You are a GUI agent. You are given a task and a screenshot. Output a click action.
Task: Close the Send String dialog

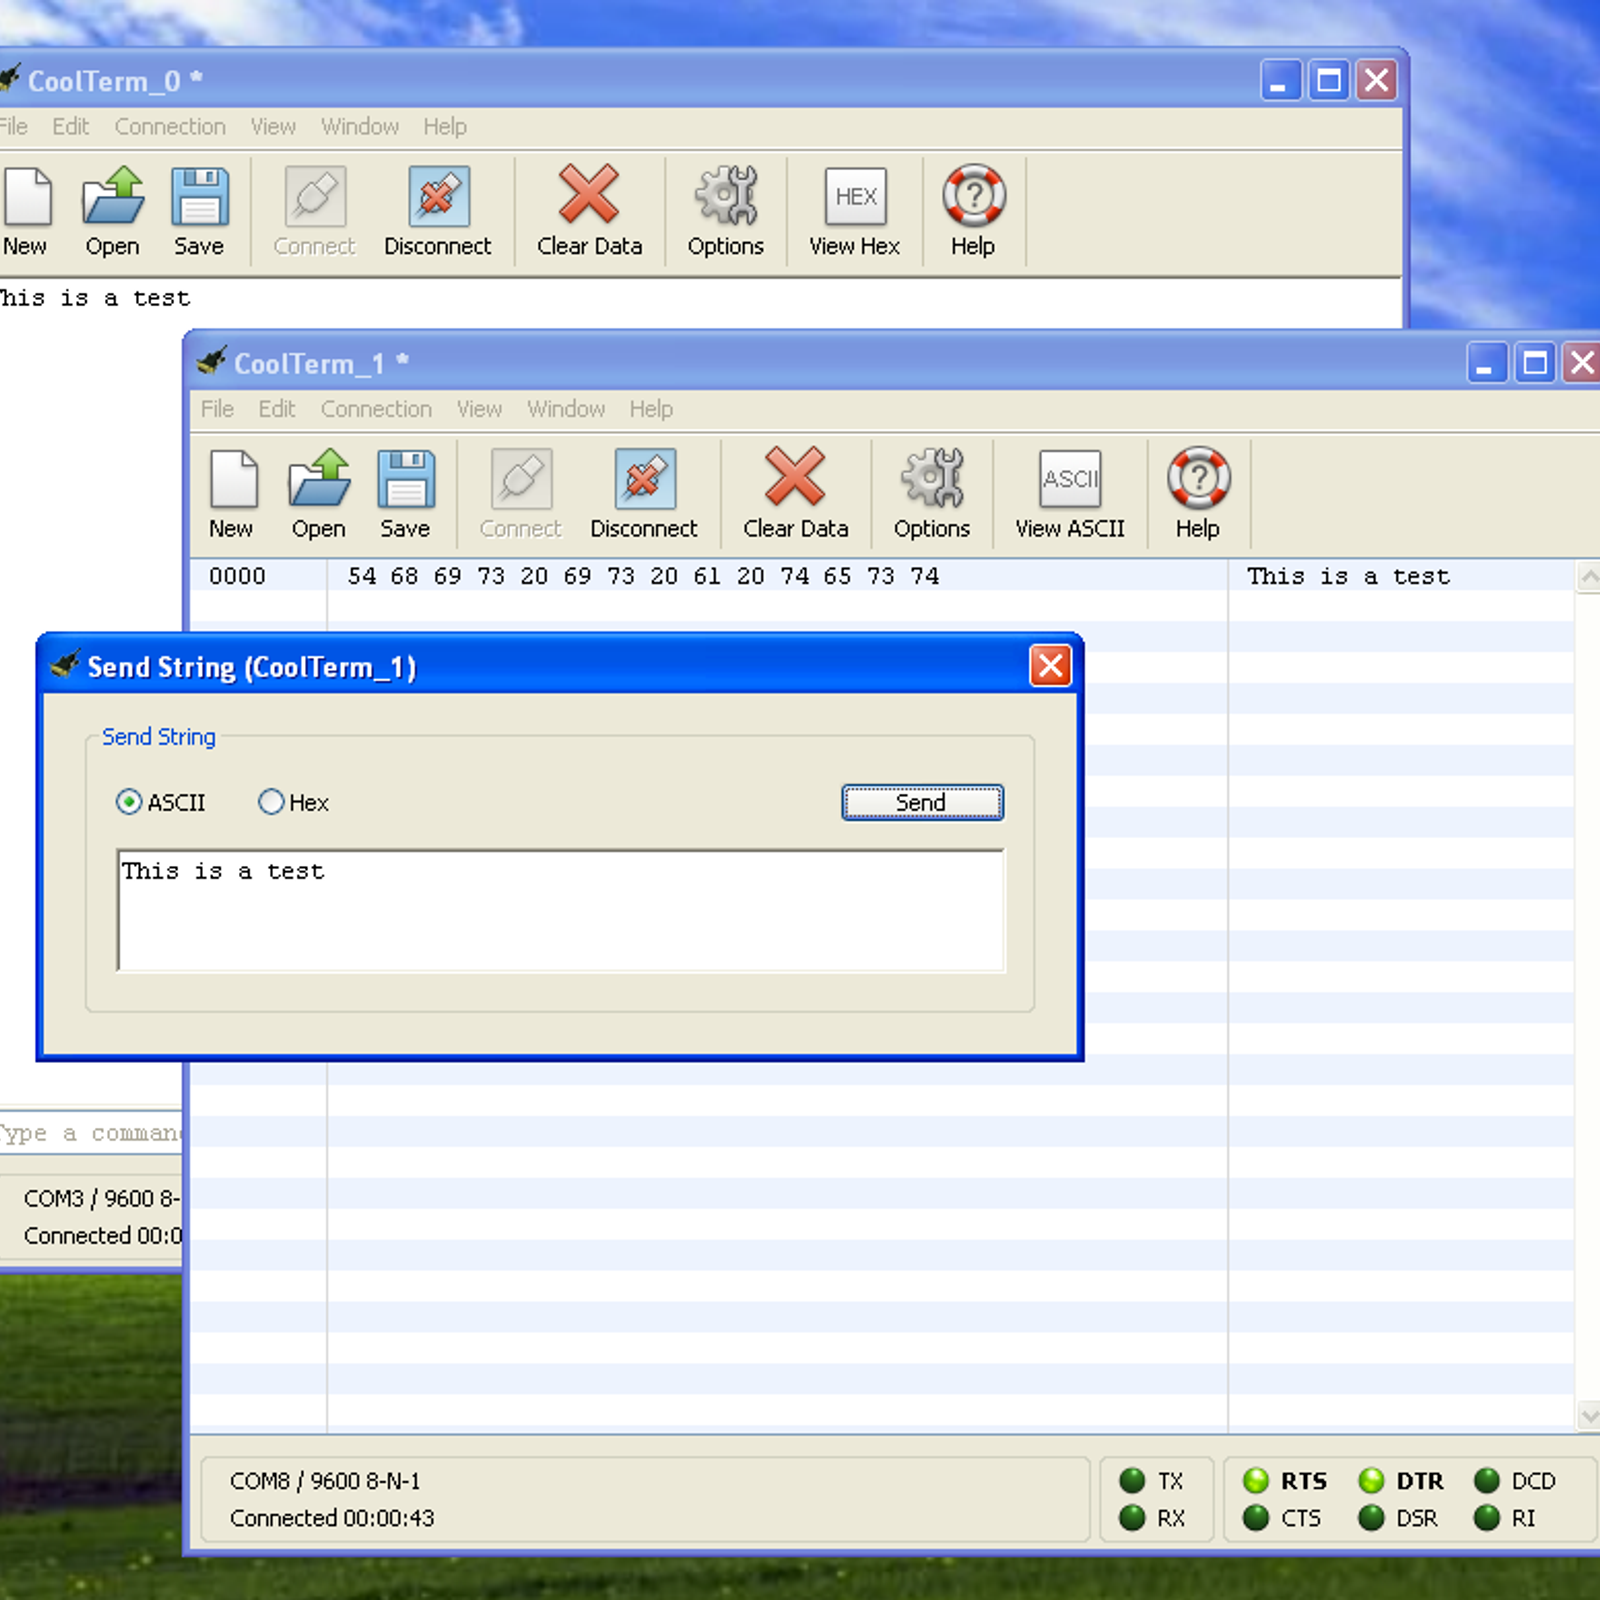(1050, 665)
